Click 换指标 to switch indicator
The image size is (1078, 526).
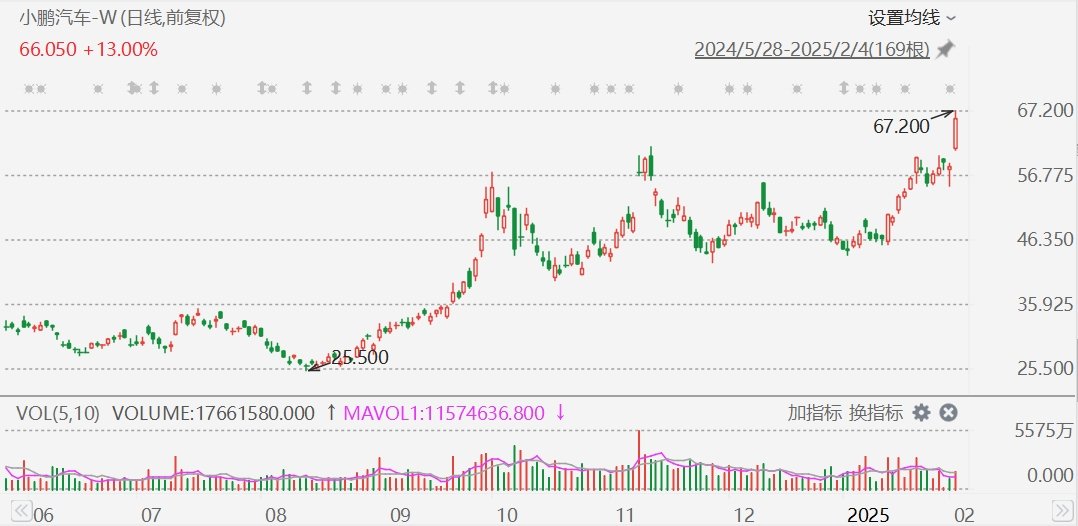pyautogui.click(x=876, y=413)
